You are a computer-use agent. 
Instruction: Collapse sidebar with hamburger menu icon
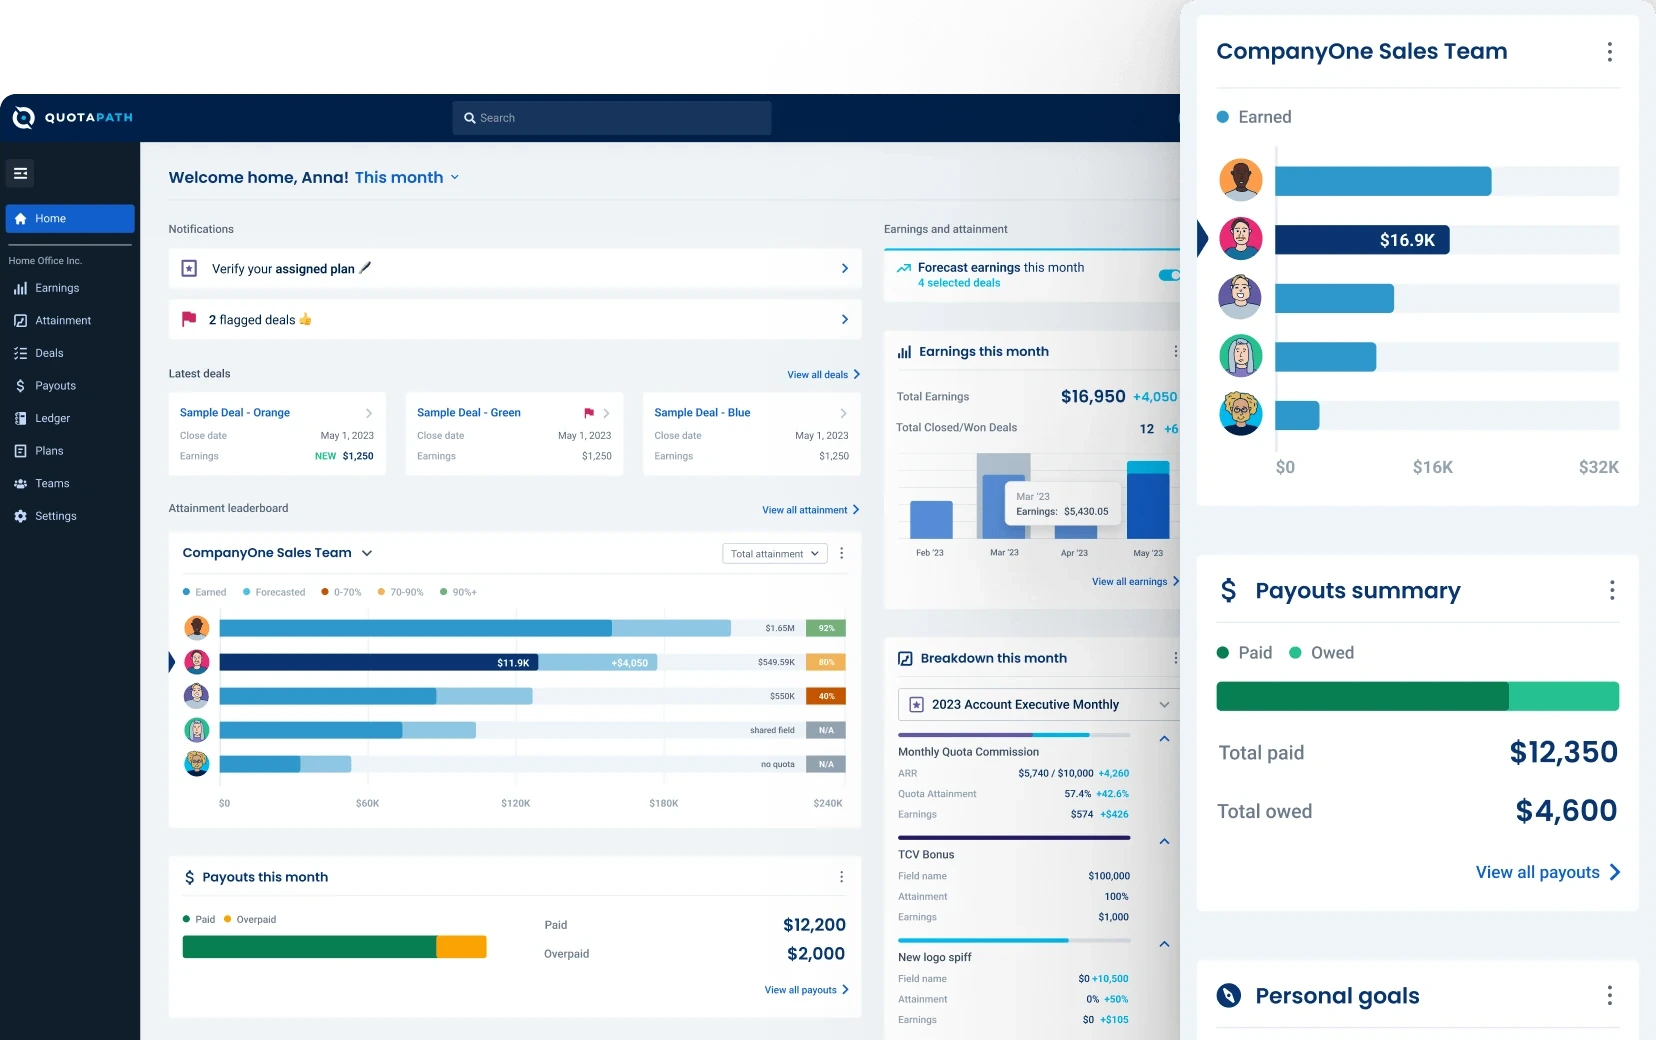tap(20, 173)
